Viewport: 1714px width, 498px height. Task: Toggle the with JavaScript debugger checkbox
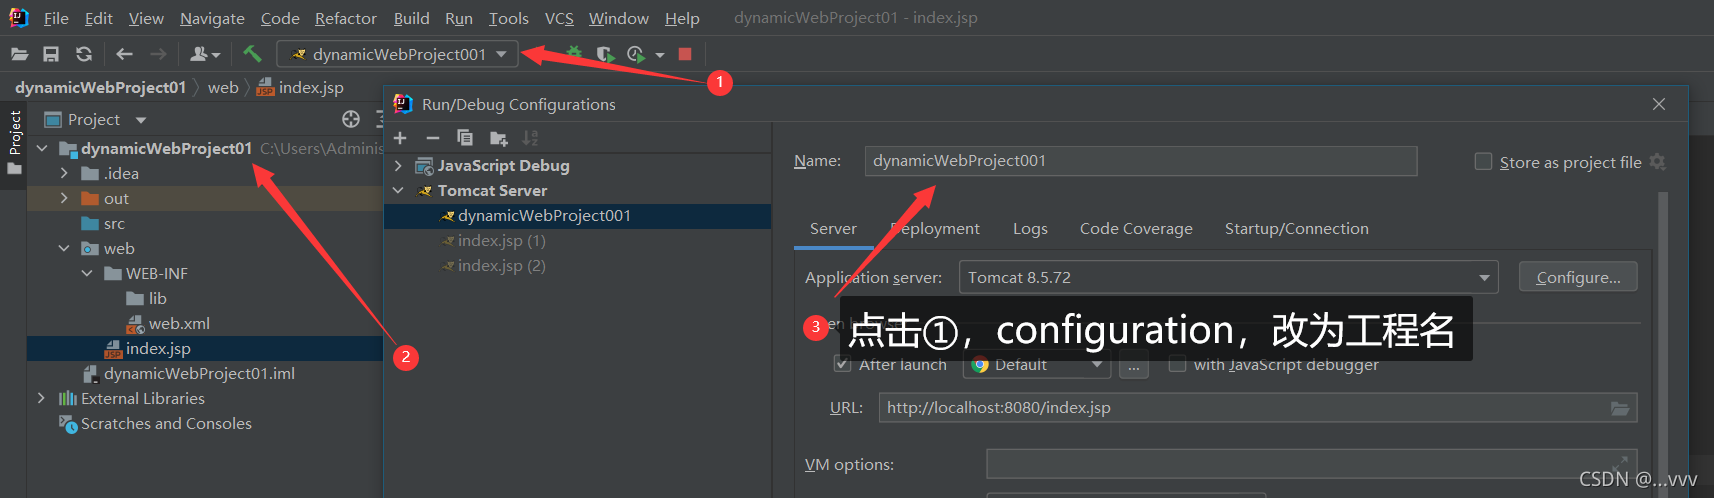pyautogui.click(x=1178, y=364)
